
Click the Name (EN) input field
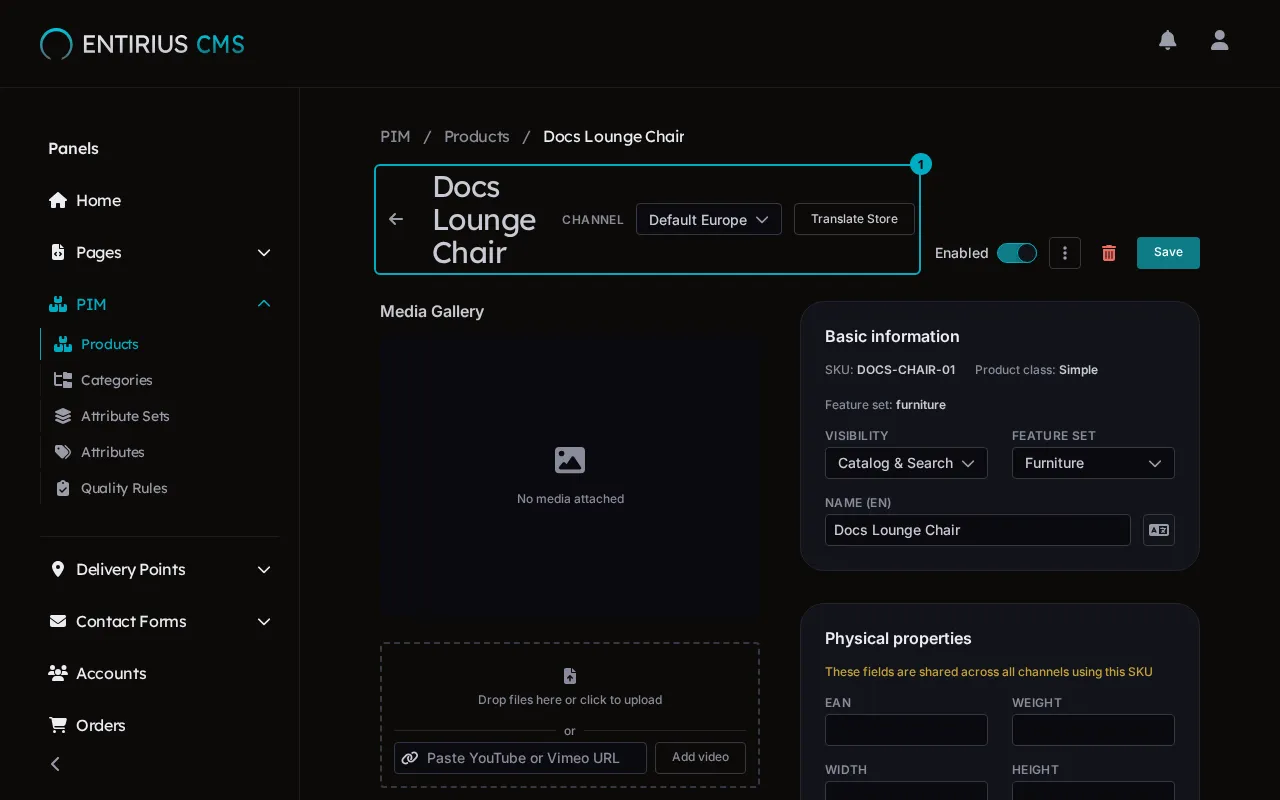click(978, 530)
